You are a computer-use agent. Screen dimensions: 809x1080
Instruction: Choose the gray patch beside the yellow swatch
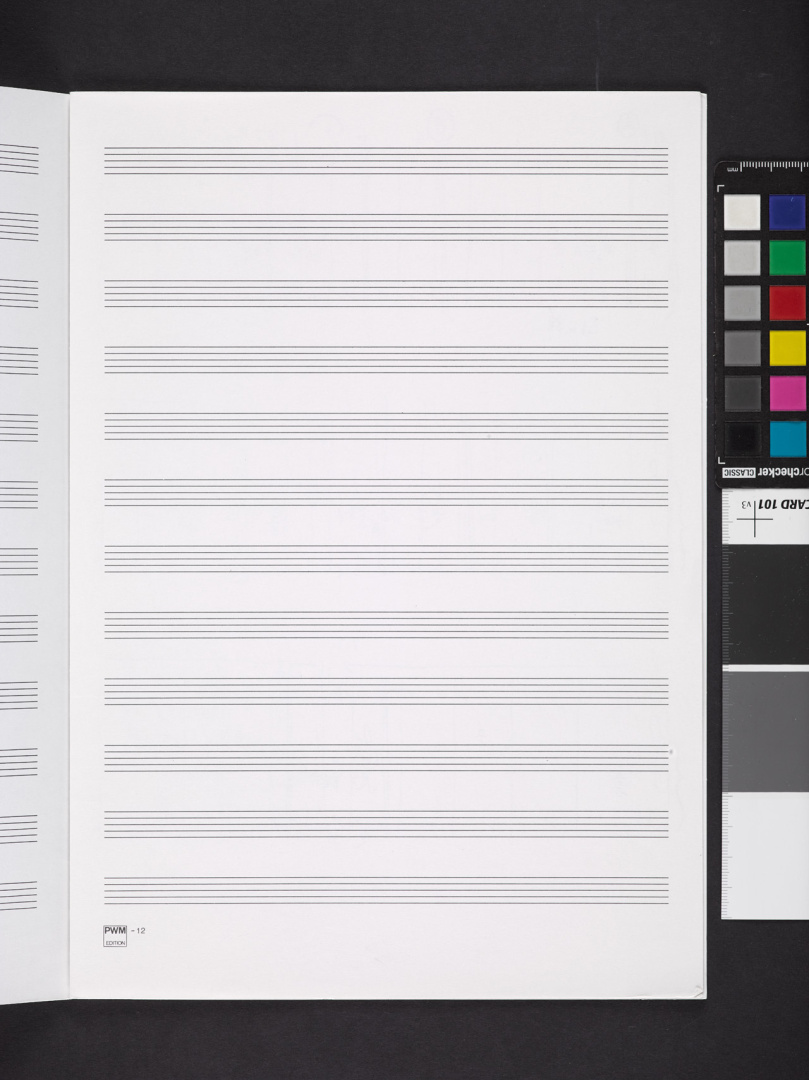tap(742, 349)
